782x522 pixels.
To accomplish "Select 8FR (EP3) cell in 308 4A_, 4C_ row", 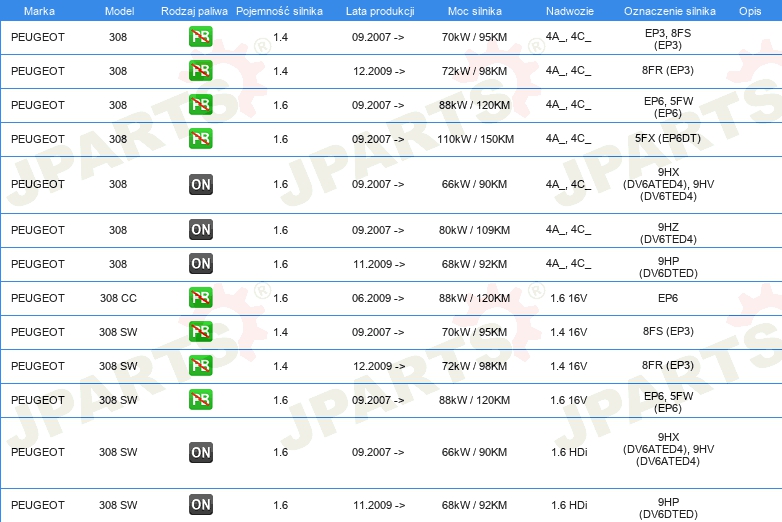I will click(x=668, y=70).
